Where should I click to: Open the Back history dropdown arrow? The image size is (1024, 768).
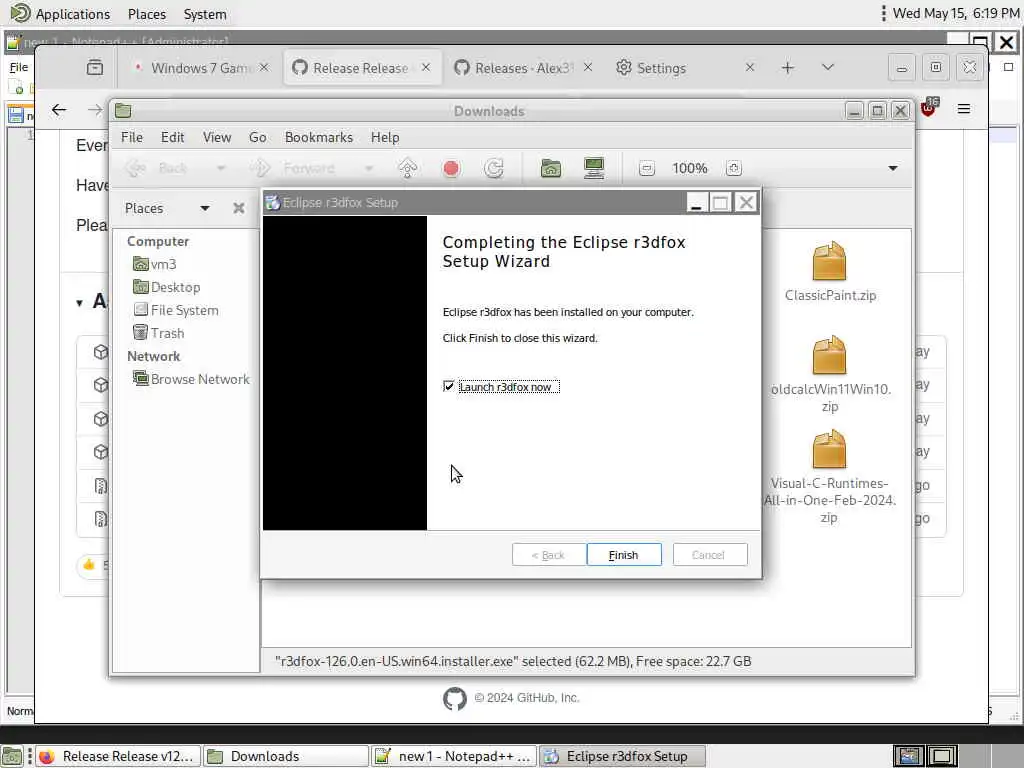tap(221, 168)
